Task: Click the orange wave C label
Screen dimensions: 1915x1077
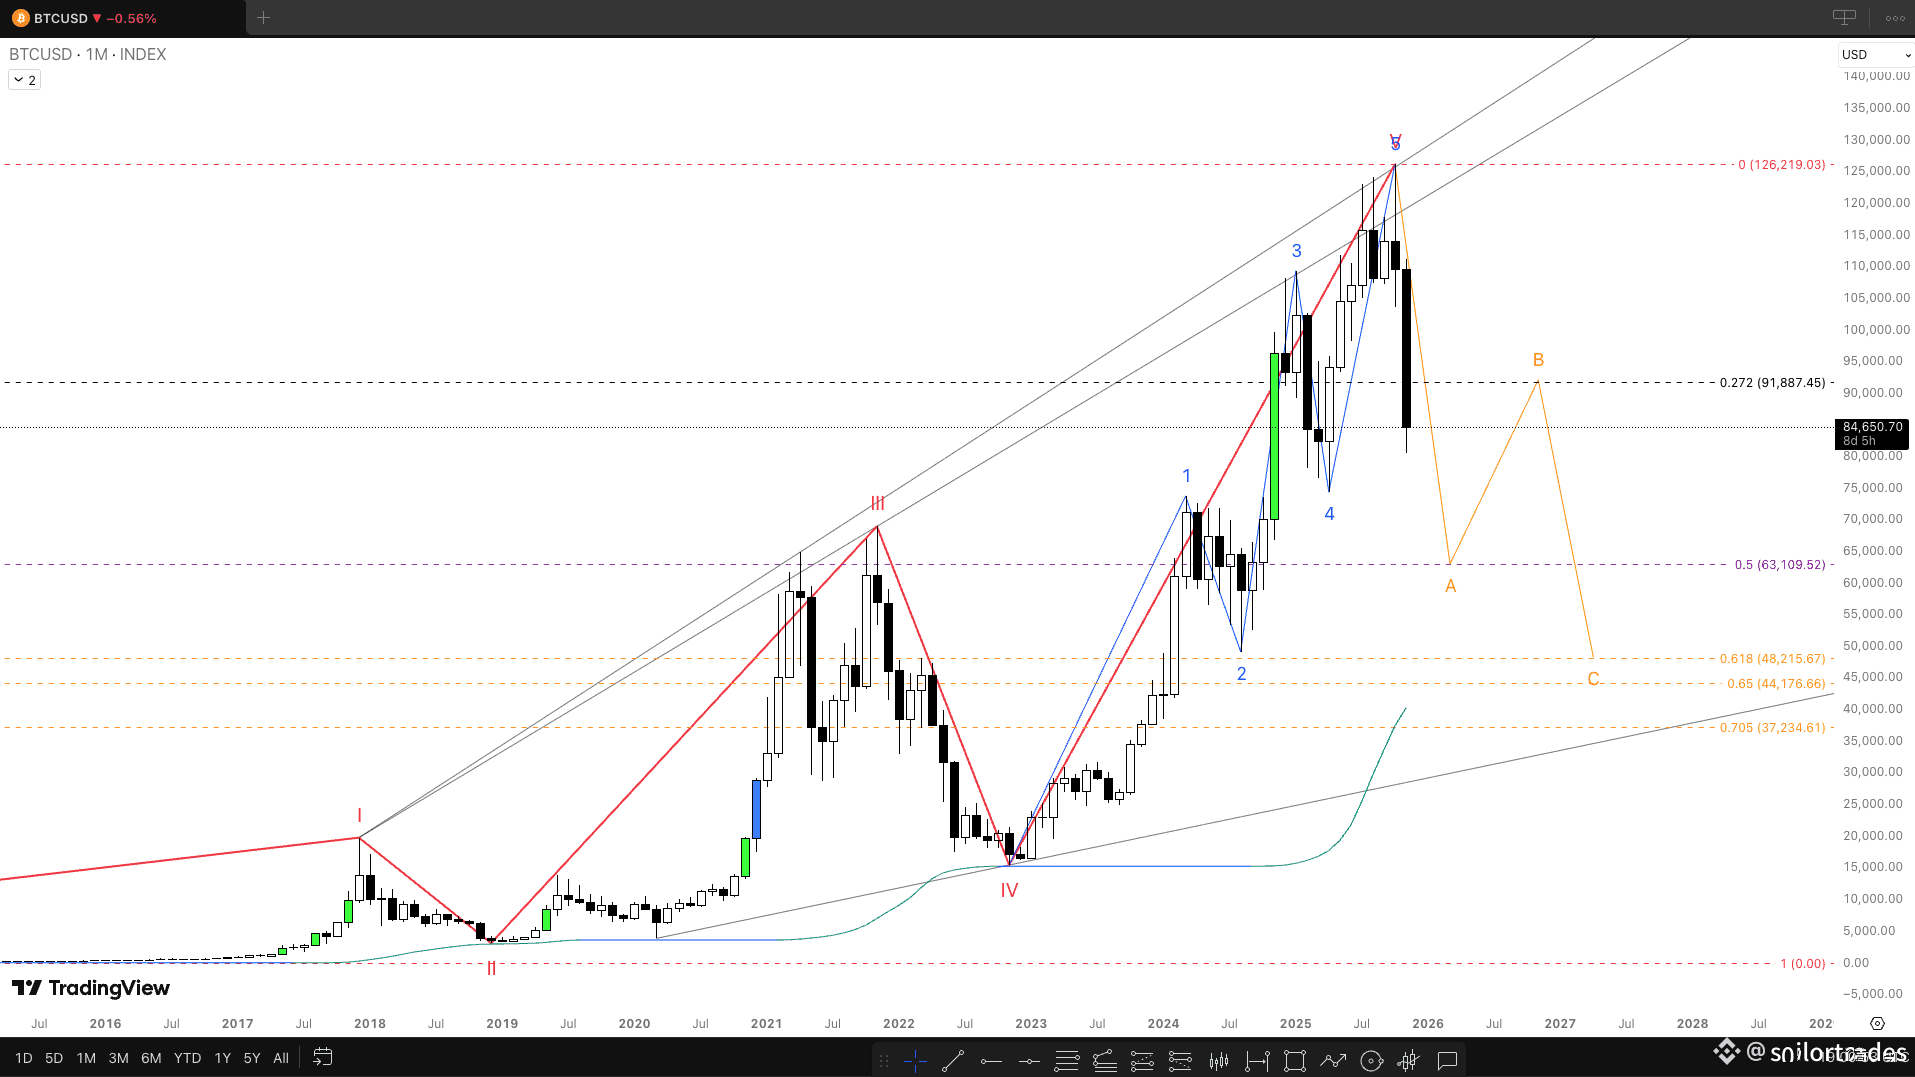Action: 1593,680
